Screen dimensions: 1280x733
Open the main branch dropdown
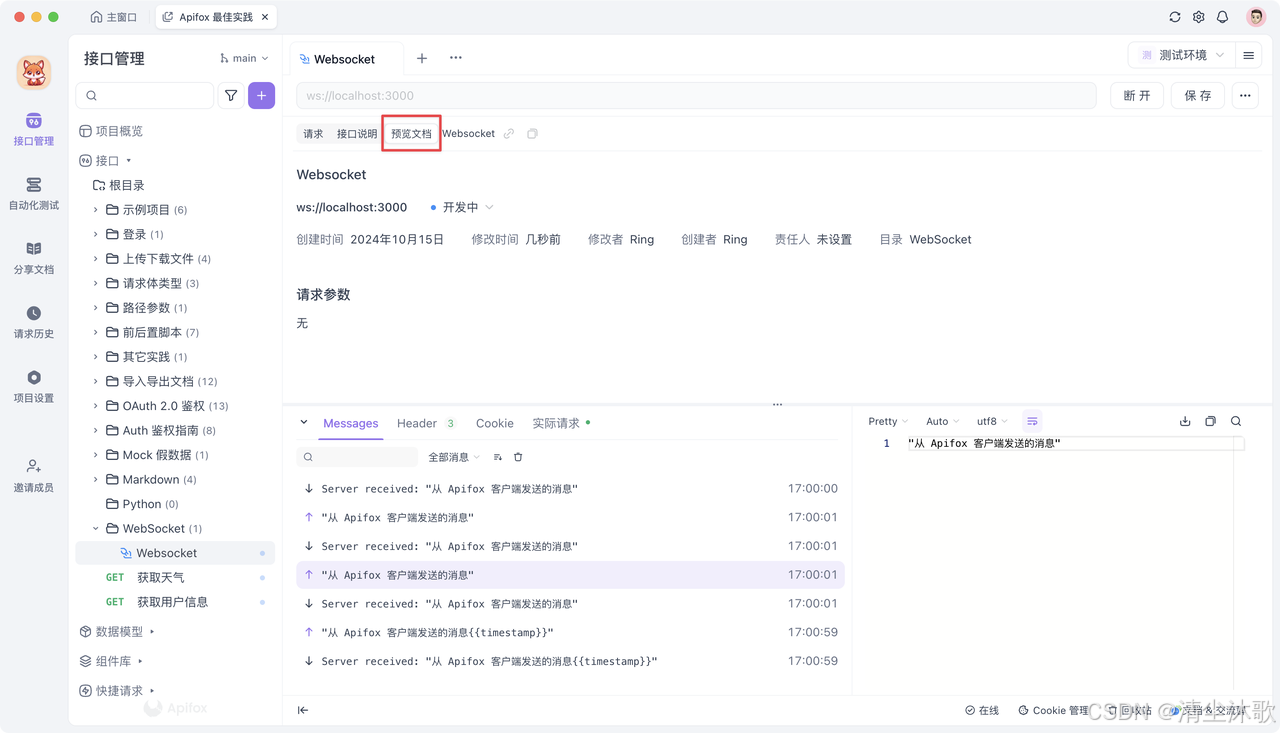tap(242, 58)
